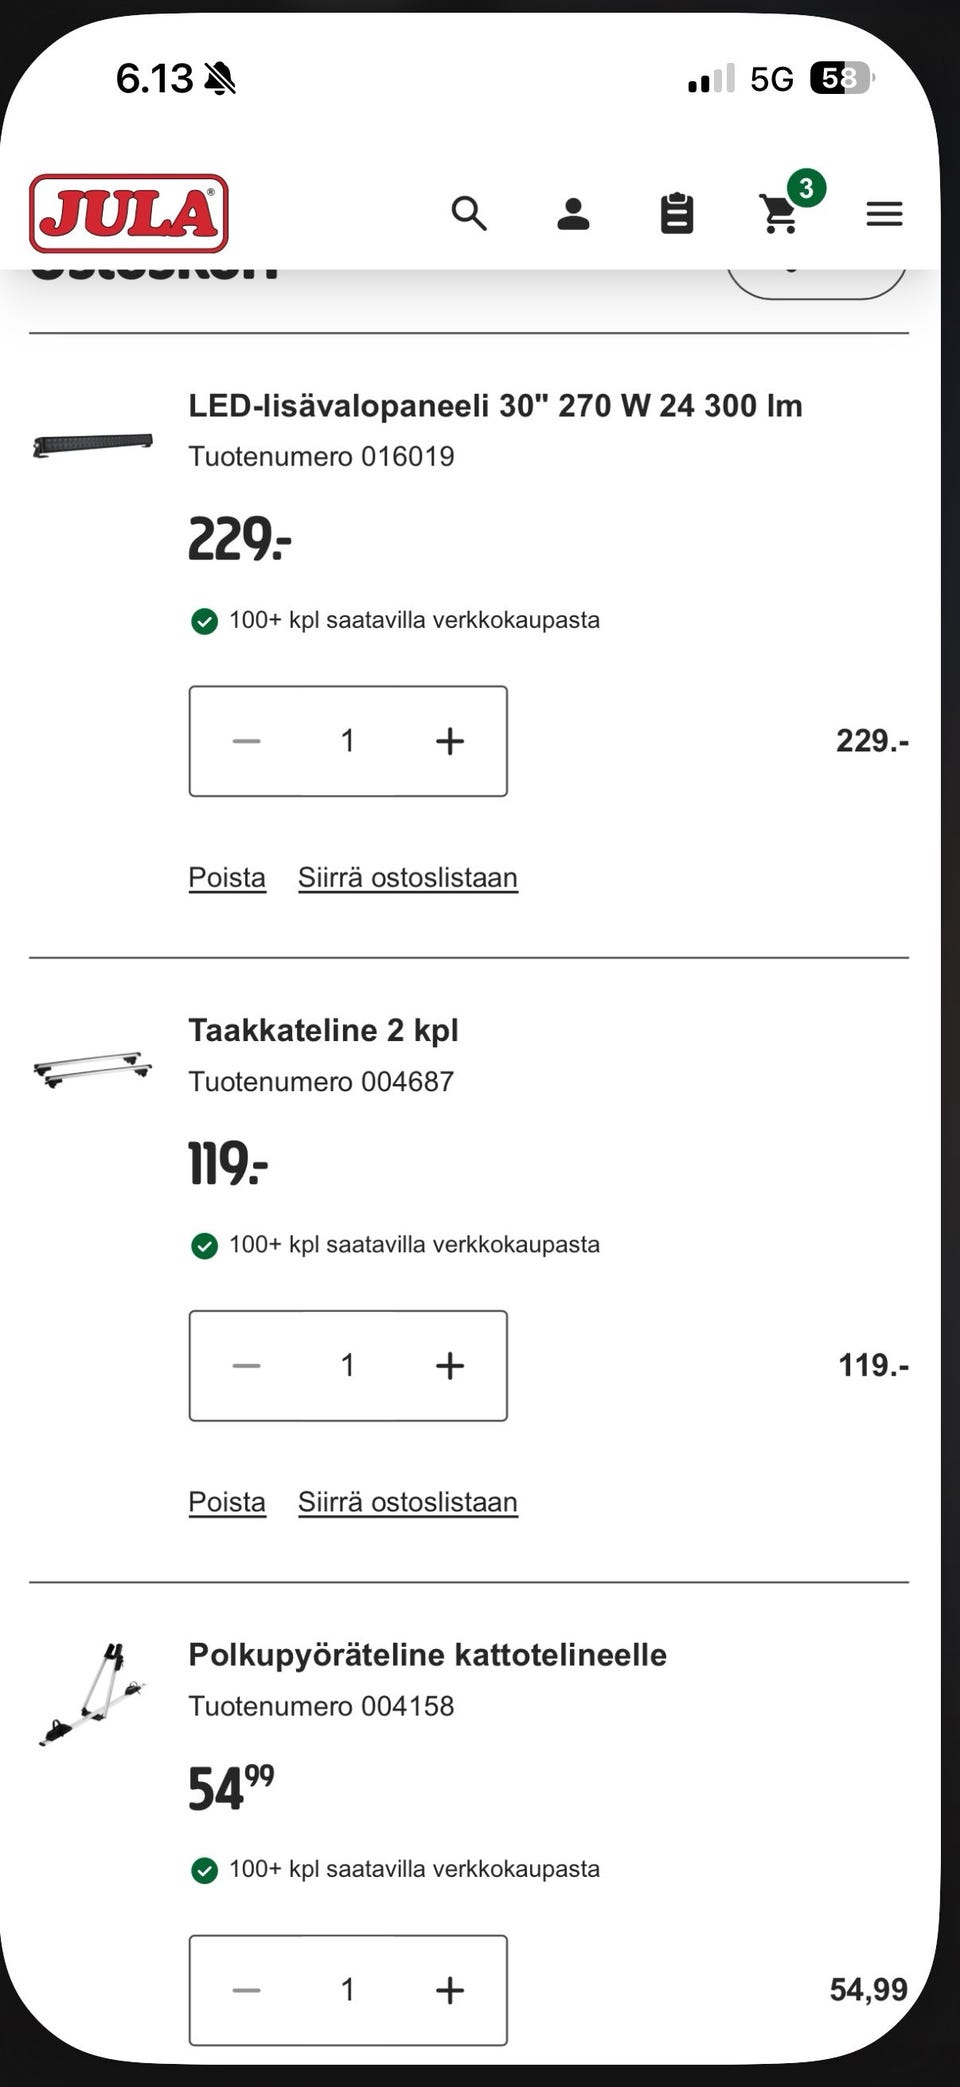
Task: Click the green availability check icon for LED-lisävalopaneeli
Action: (204, 621)
